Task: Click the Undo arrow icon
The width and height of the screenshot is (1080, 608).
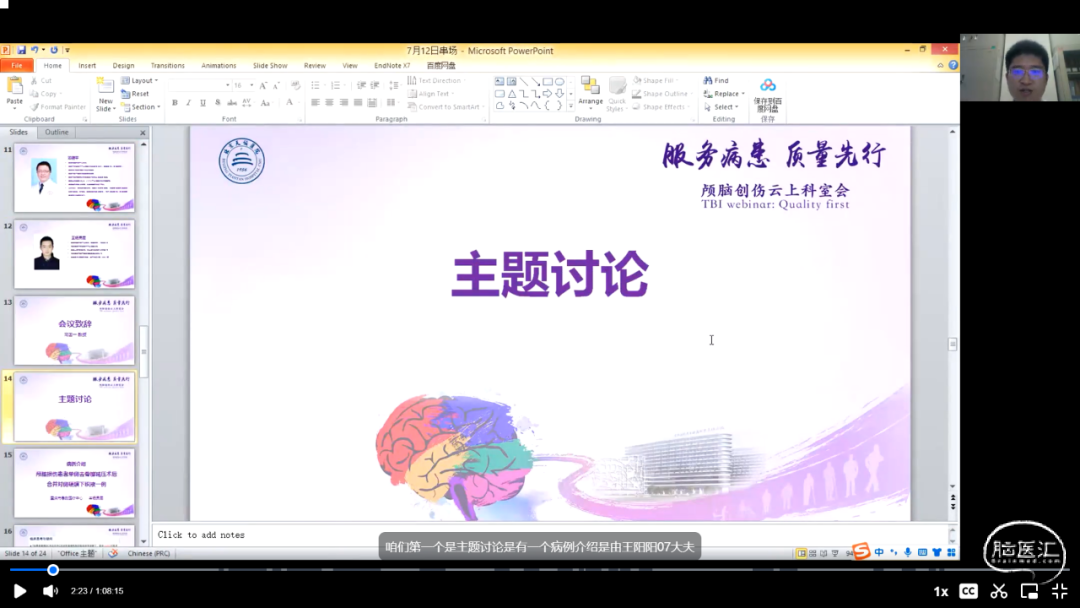Action: (34, 50)
